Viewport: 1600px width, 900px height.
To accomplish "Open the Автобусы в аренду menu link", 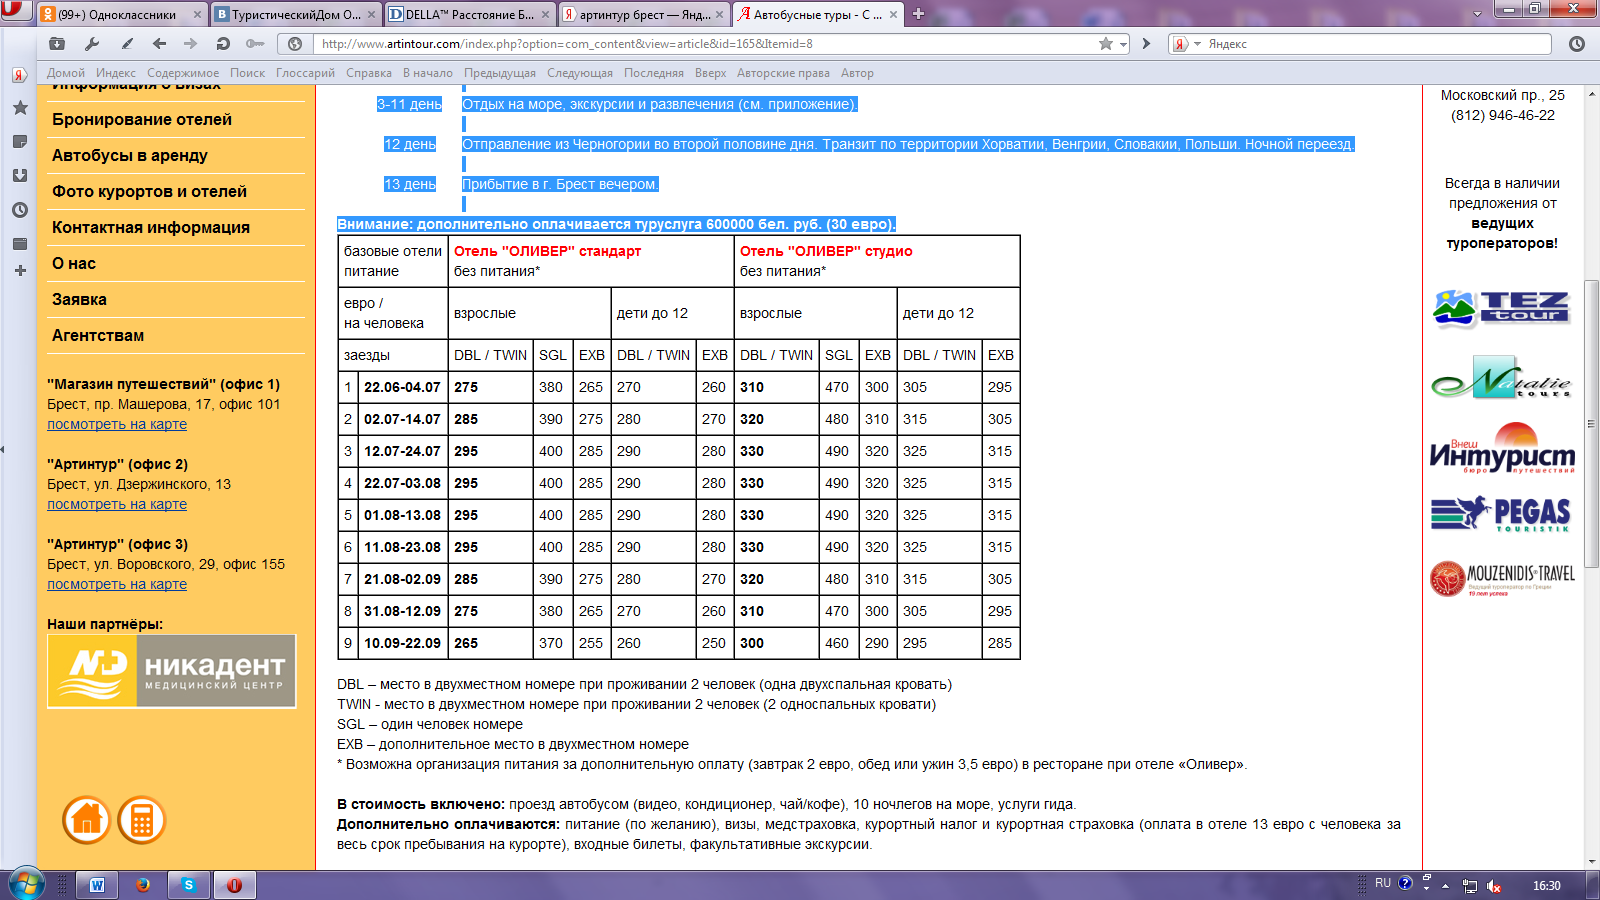I will tap(130, 155).
